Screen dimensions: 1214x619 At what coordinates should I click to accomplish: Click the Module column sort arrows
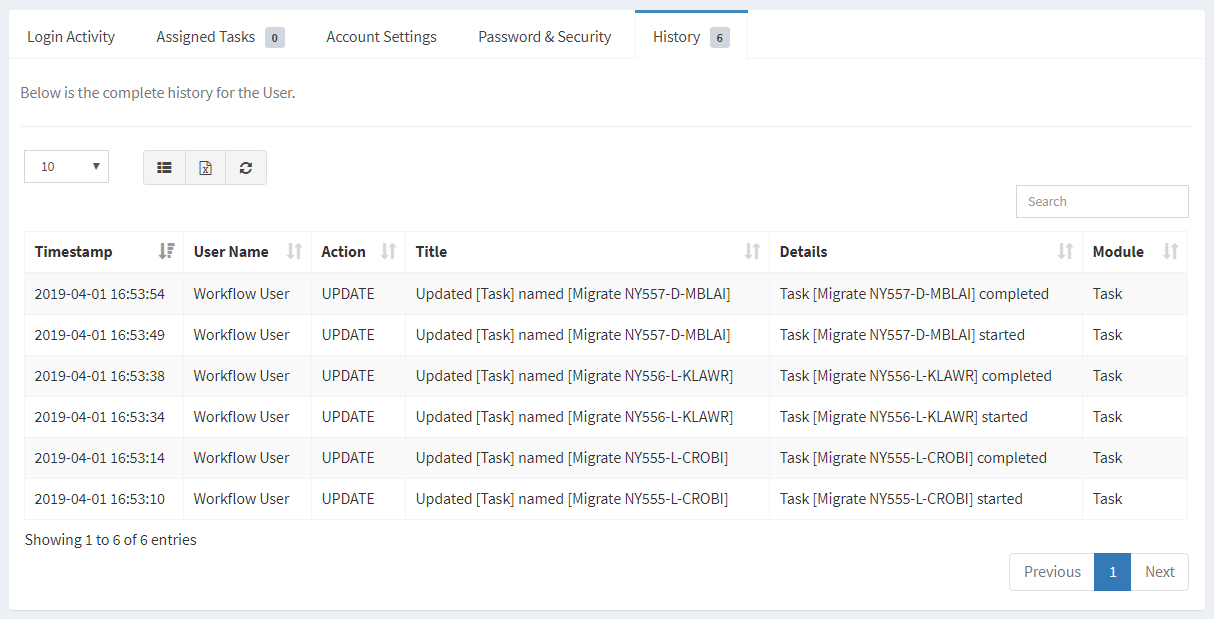pos(1170,252)
